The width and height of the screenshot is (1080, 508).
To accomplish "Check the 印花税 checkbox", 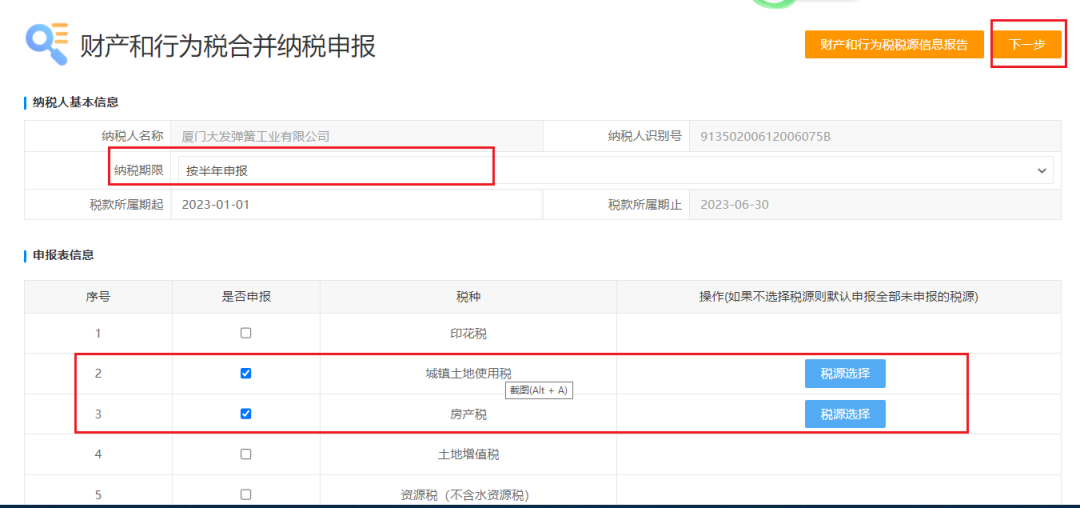I will tap(246, 333).
